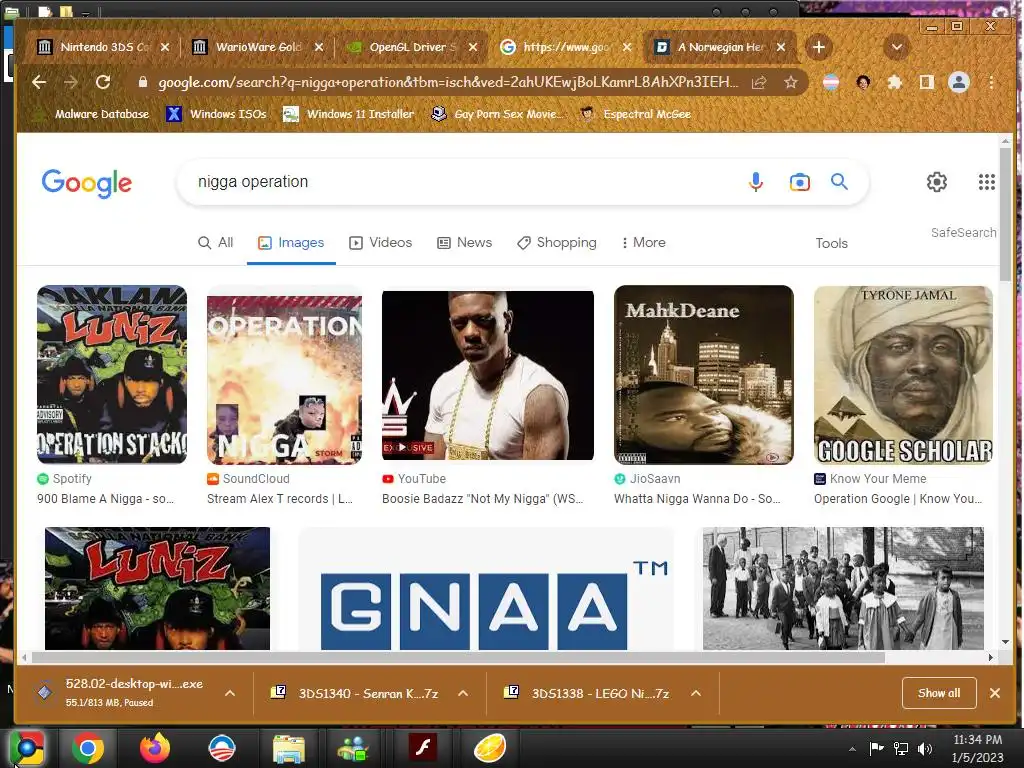Toggle the browser side panel
Viewport: 1024px width, 768px height.
[926, 82]
